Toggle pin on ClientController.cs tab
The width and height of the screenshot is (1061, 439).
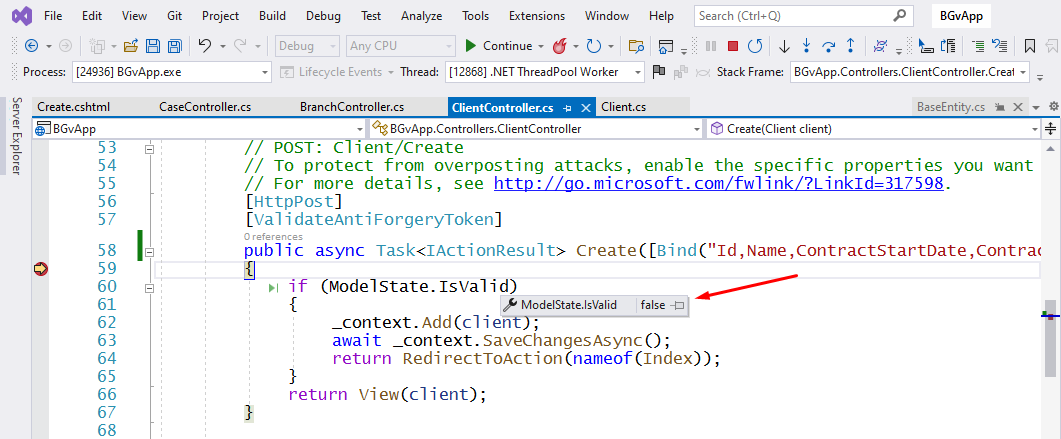(568, 107)
